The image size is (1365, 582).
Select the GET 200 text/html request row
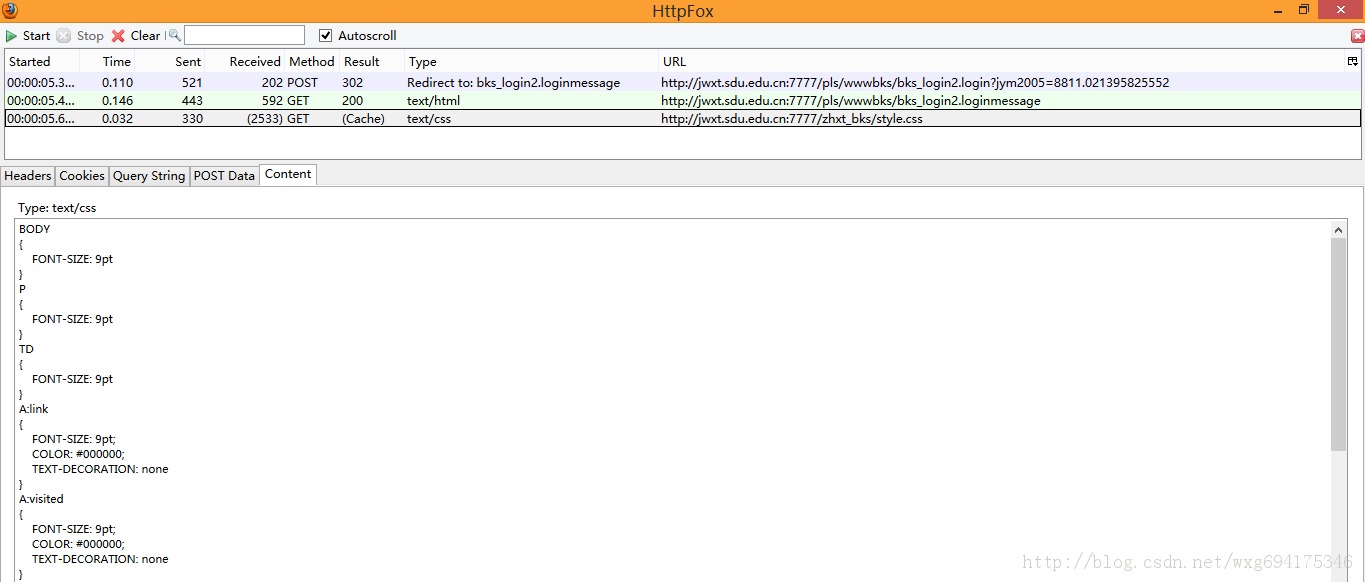pos(683,101)
